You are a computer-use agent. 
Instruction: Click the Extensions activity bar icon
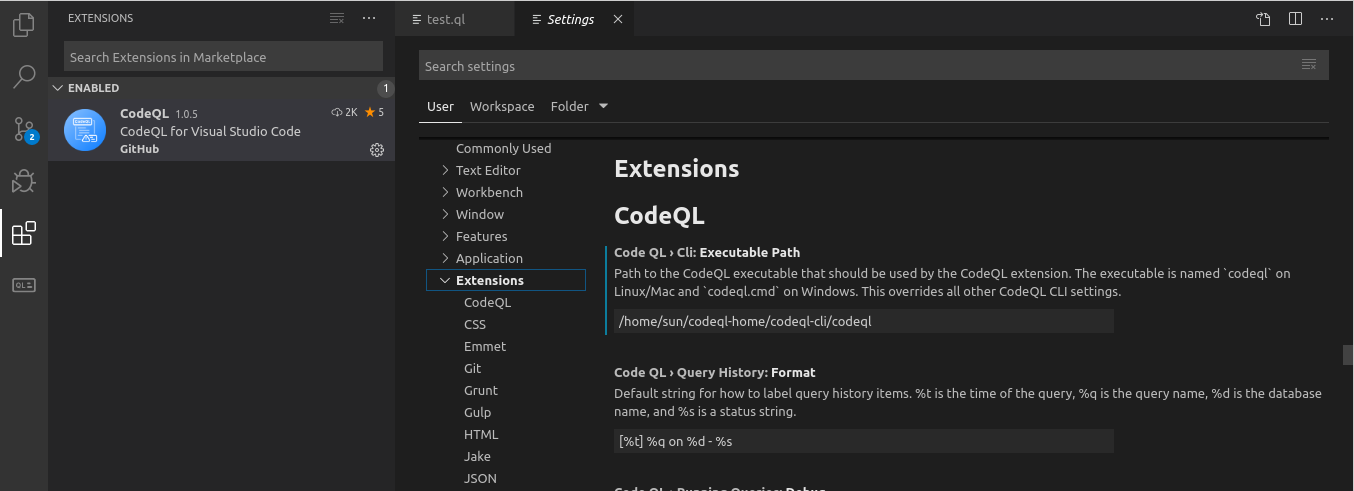point(24,234)
